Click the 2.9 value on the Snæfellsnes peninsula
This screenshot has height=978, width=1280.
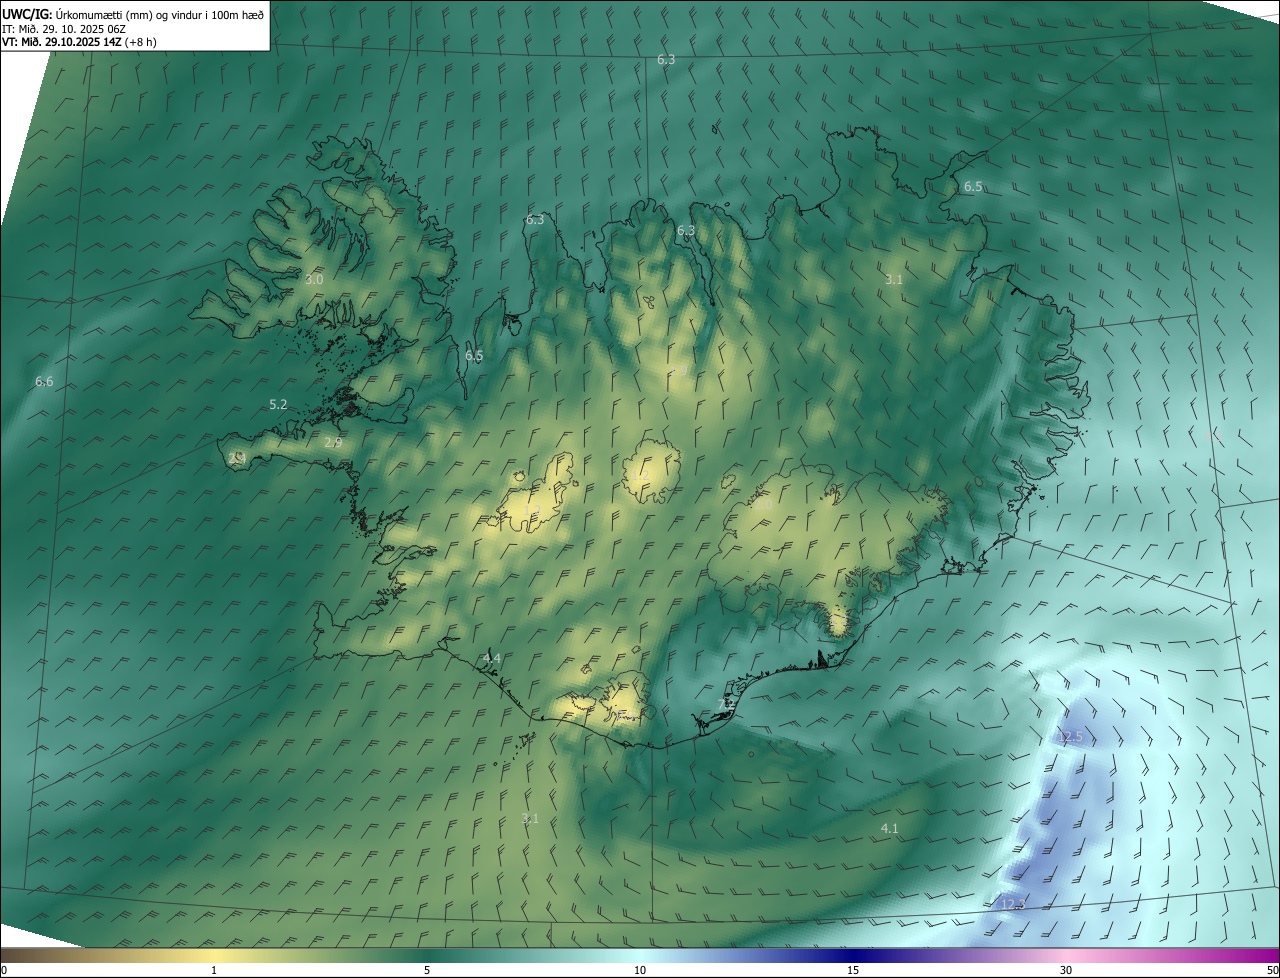point(333,442)
